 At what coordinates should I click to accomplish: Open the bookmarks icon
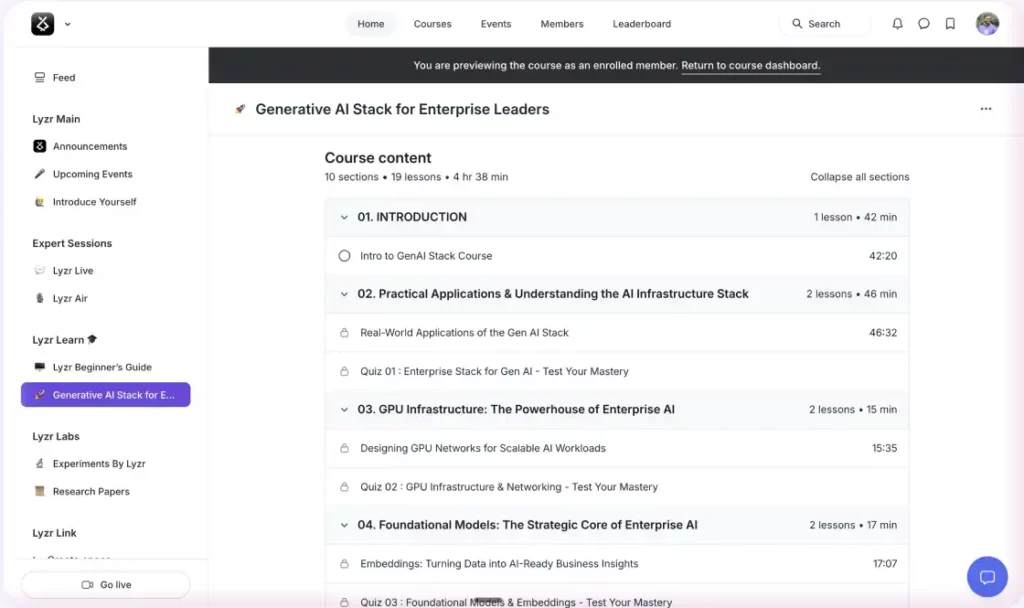click(x=950, y=24)
